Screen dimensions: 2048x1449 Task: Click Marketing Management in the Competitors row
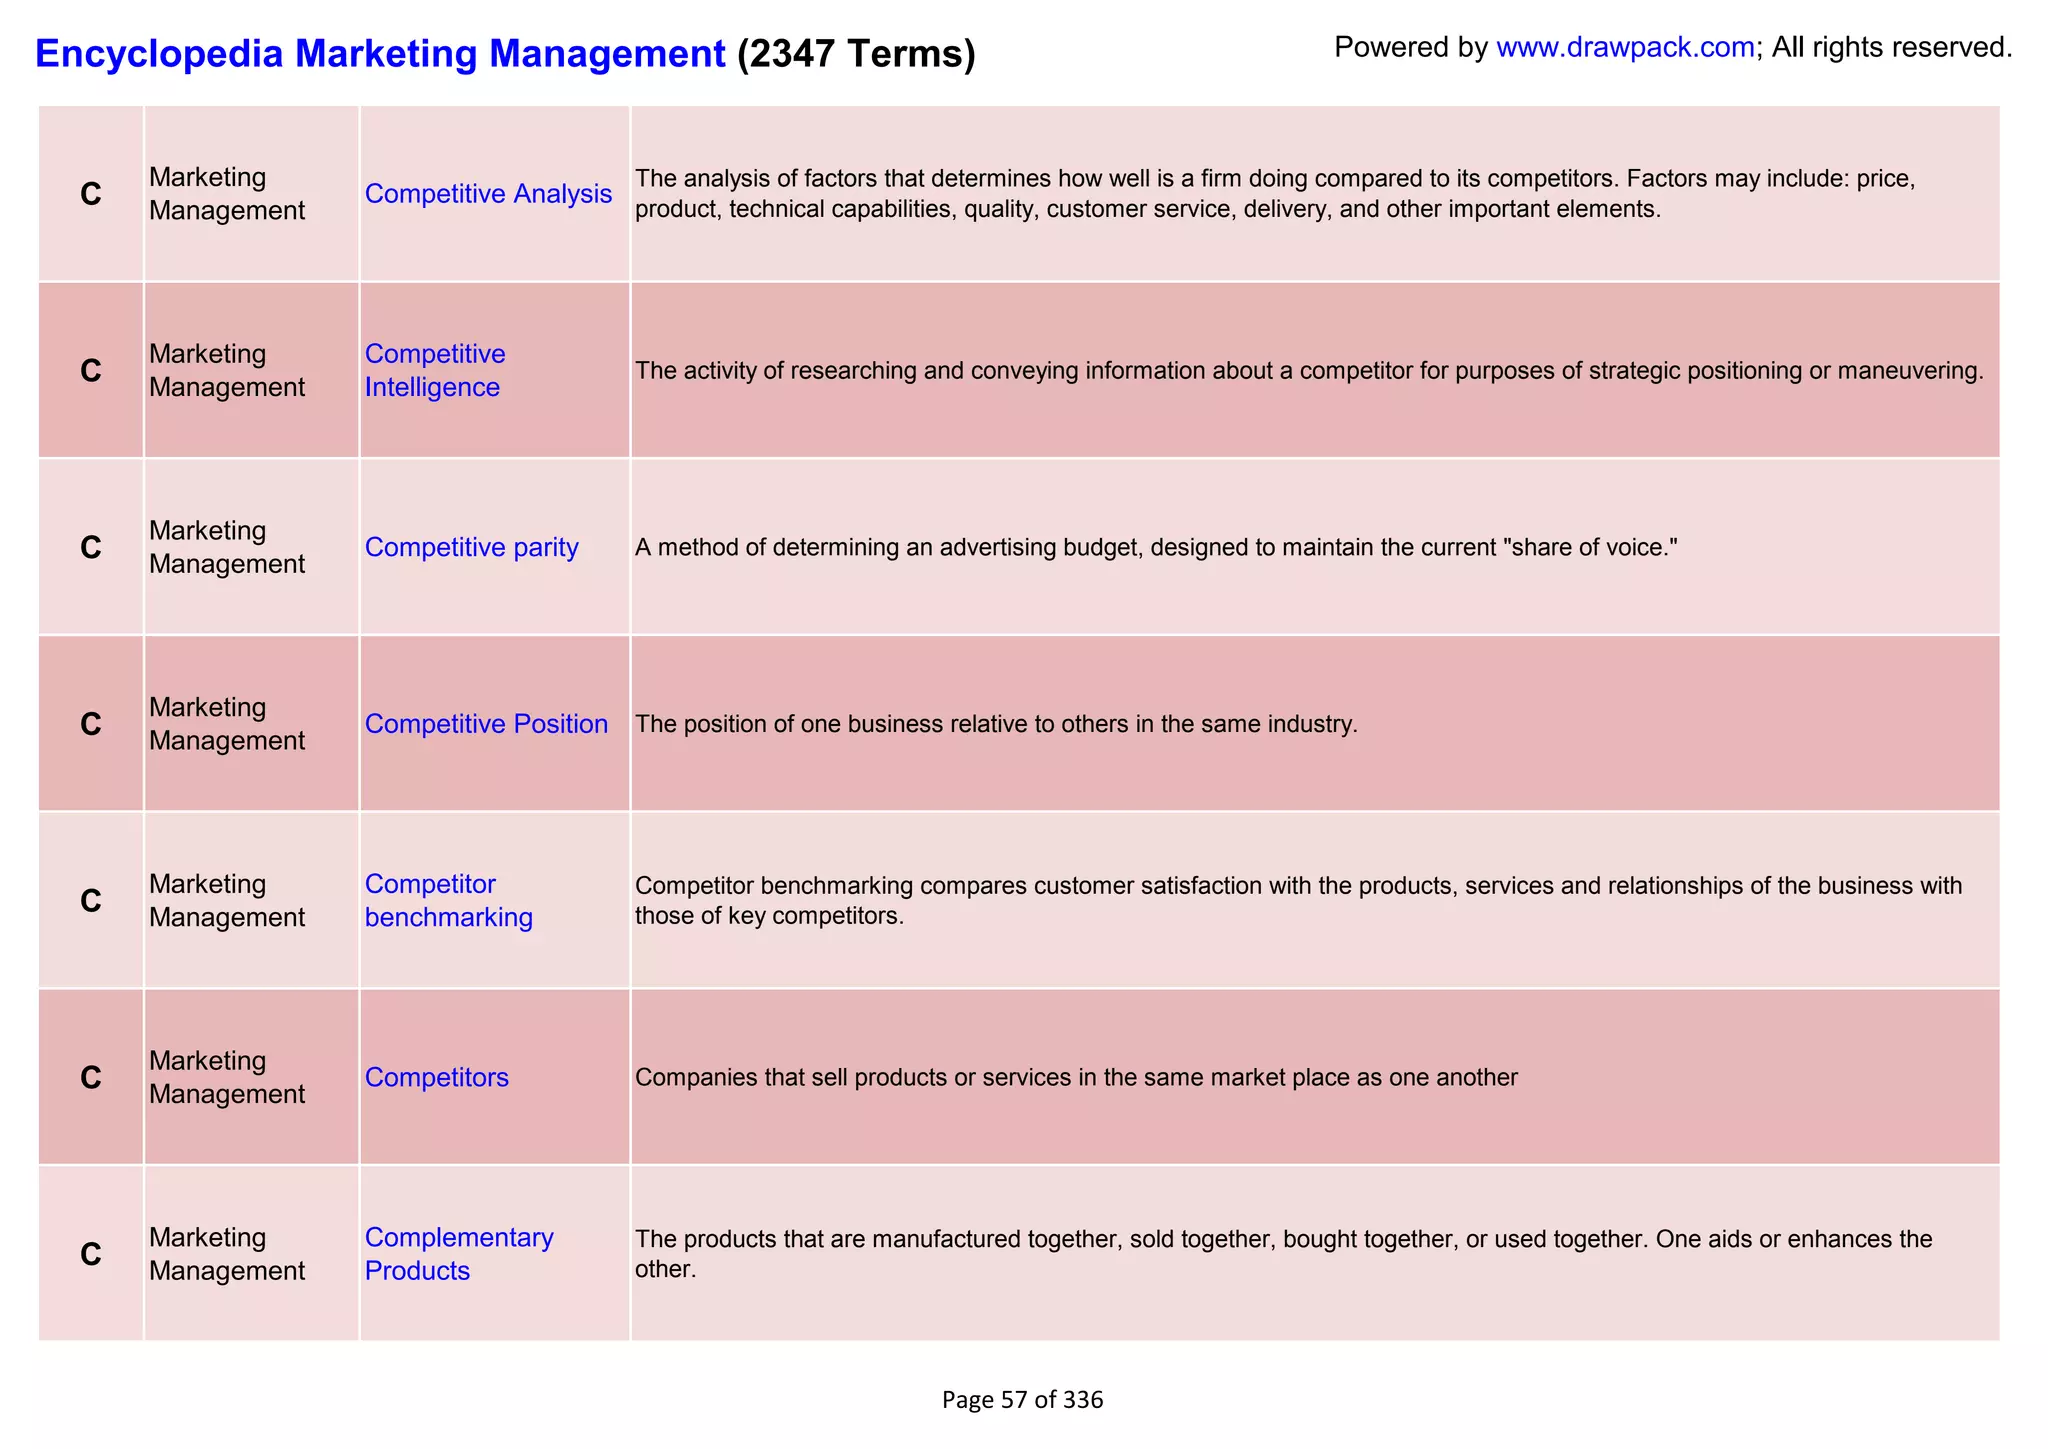pos(227,1077)
